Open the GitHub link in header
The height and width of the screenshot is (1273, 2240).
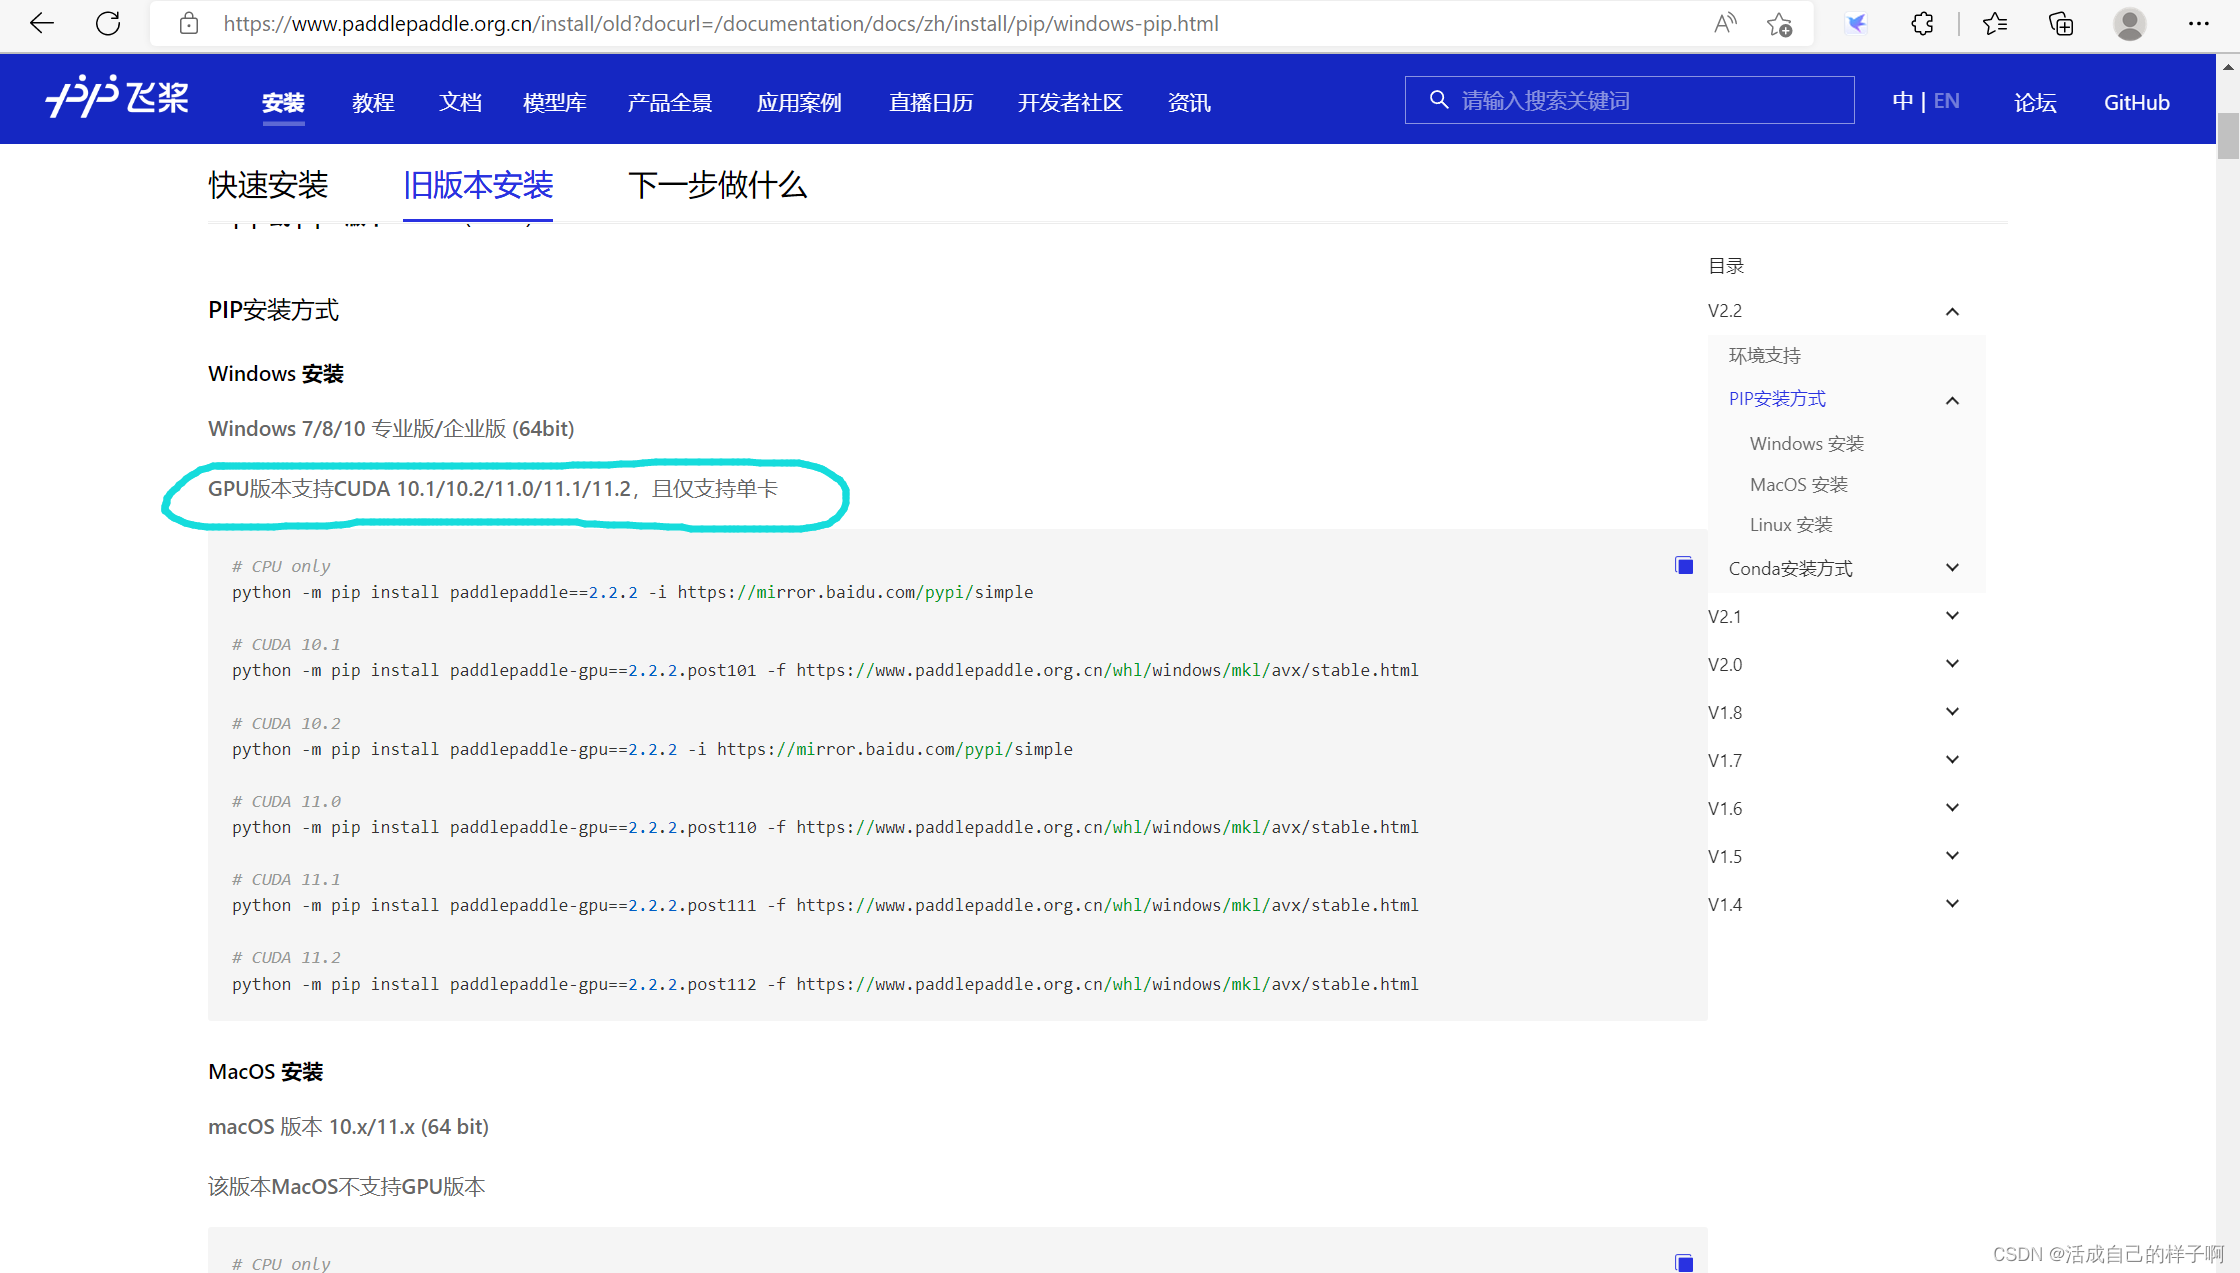[x=2136, y=103]
